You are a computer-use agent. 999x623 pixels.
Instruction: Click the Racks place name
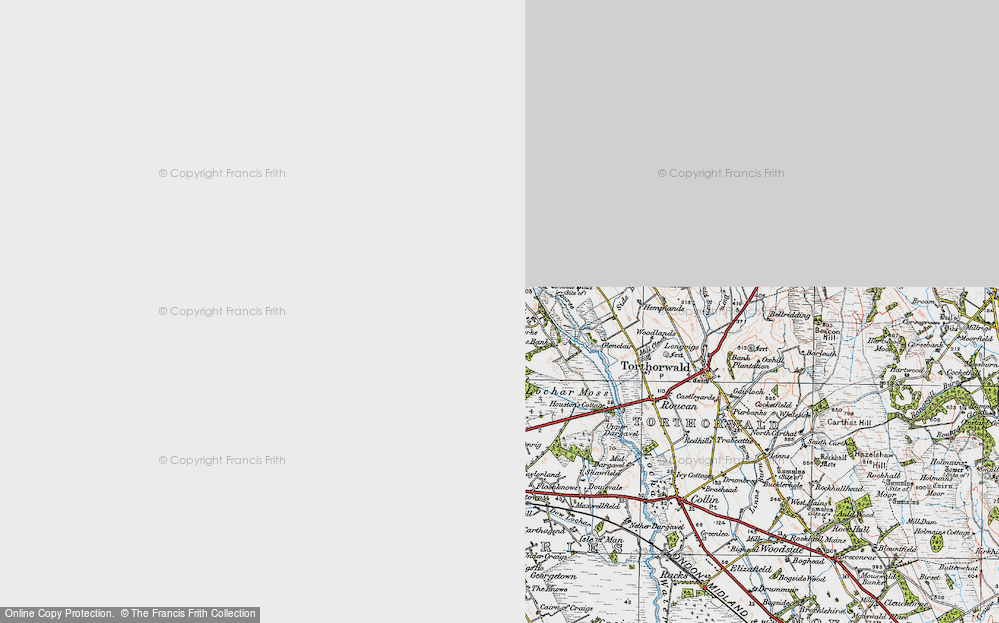tap(673, 575)
